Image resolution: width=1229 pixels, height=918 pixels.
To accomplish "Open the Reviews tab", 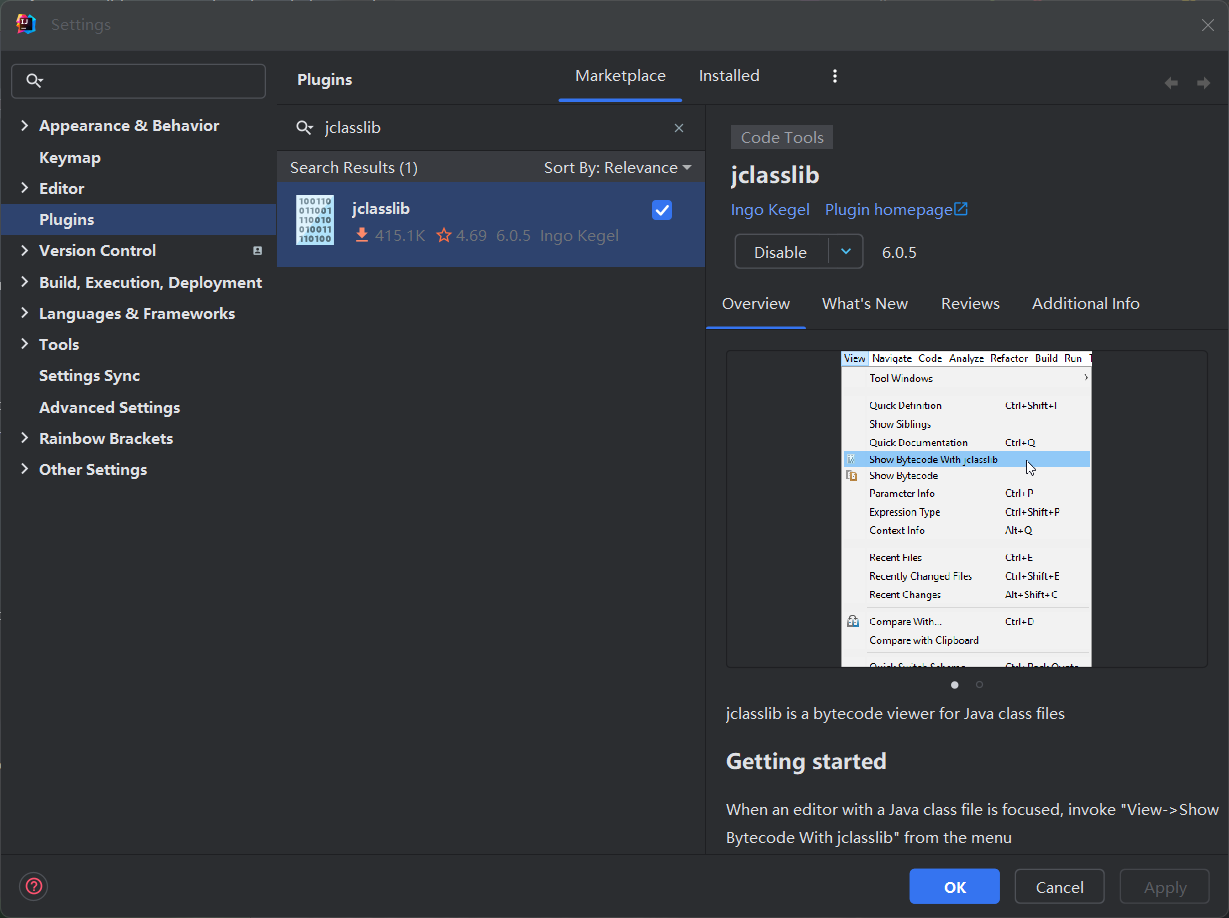I will pos(970,304).
